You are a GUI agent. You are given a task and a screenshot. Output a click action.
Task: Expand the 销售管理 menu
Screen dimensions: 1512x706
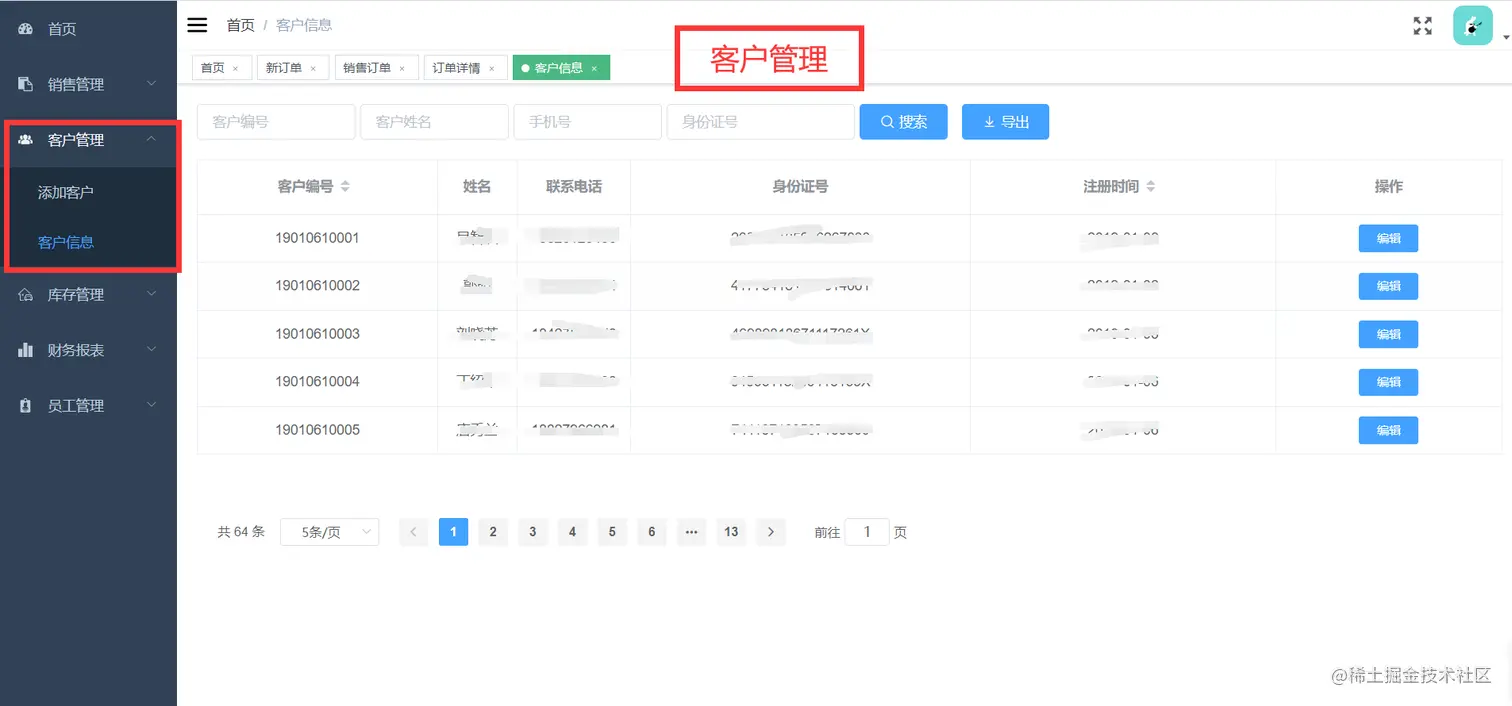(152, 84)
